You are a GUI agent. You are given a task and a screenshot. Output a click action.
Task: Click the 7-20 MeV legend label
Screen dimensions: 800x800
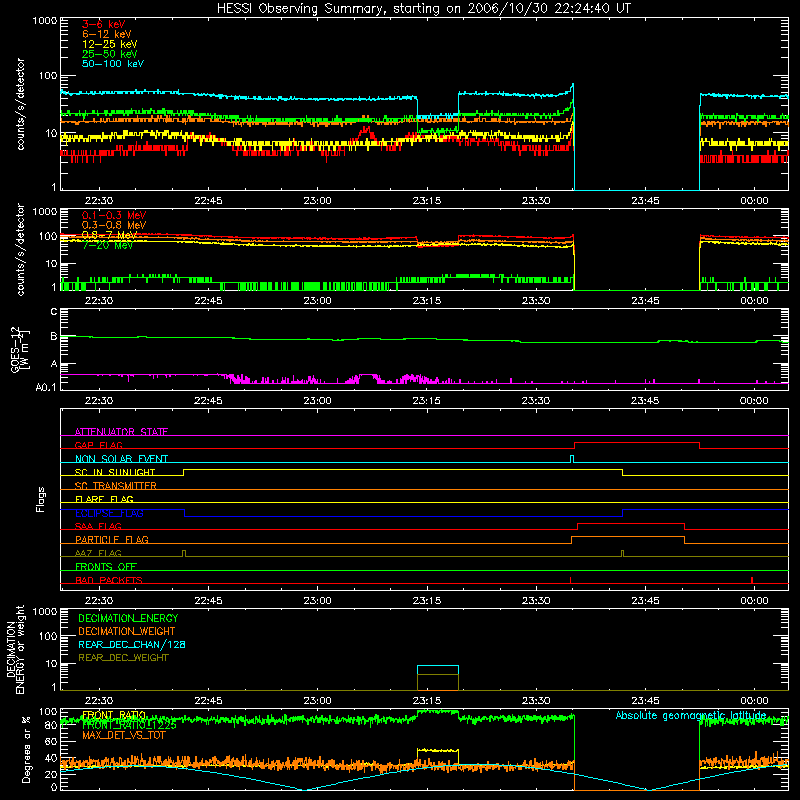107,245
